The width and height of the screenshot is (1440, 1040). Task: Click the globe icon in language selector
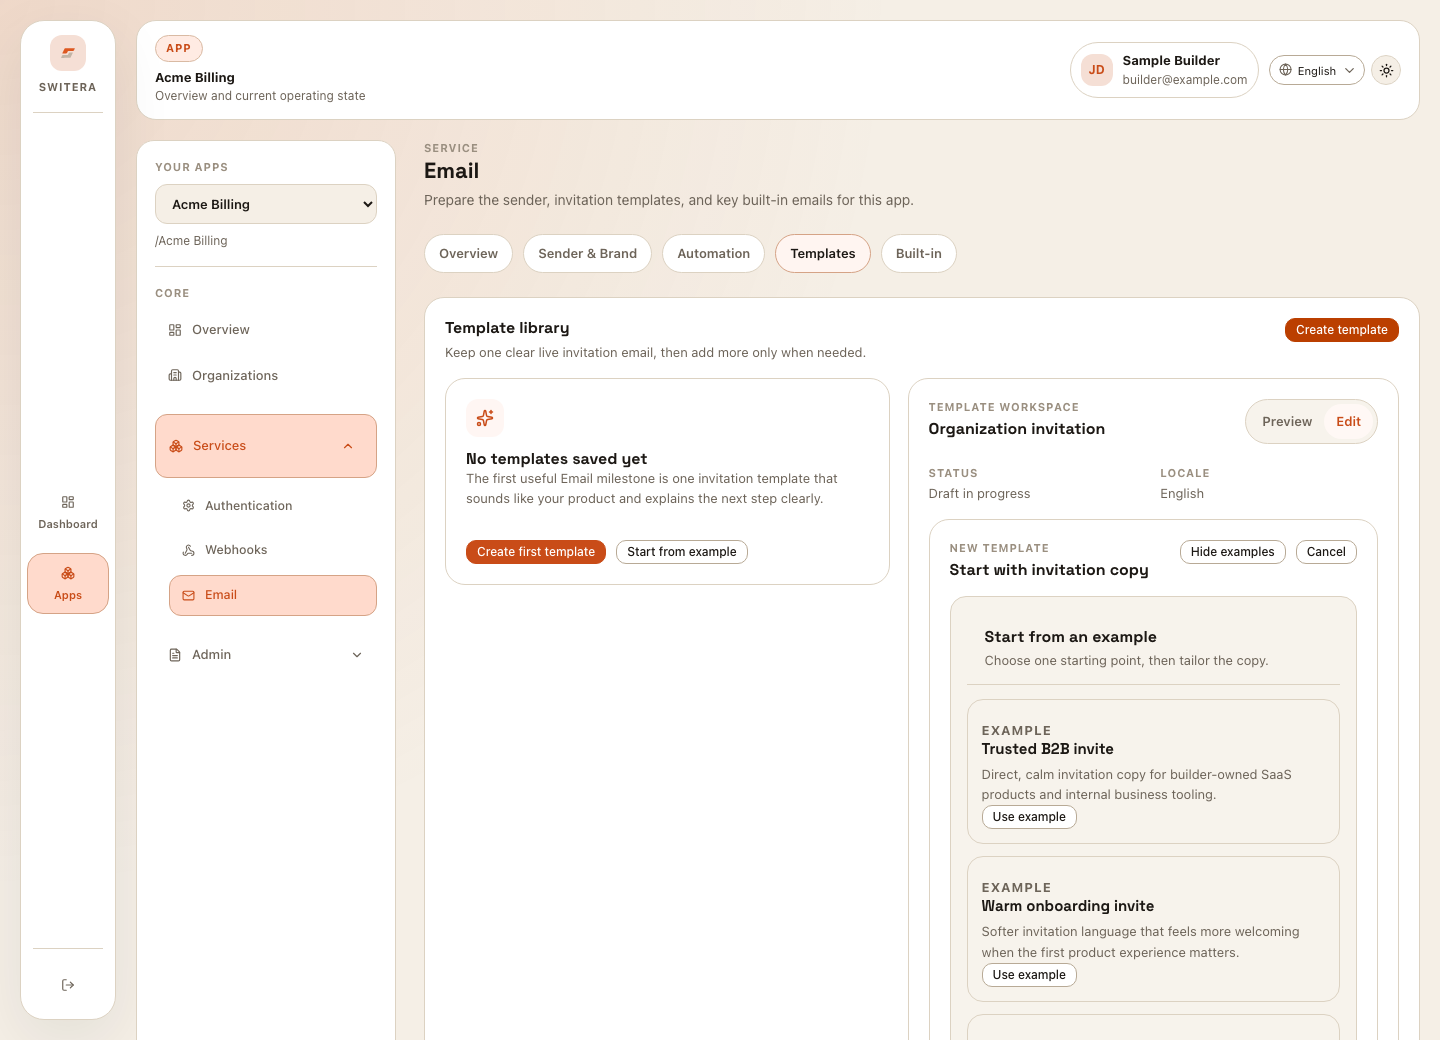tap(1286, 70)
